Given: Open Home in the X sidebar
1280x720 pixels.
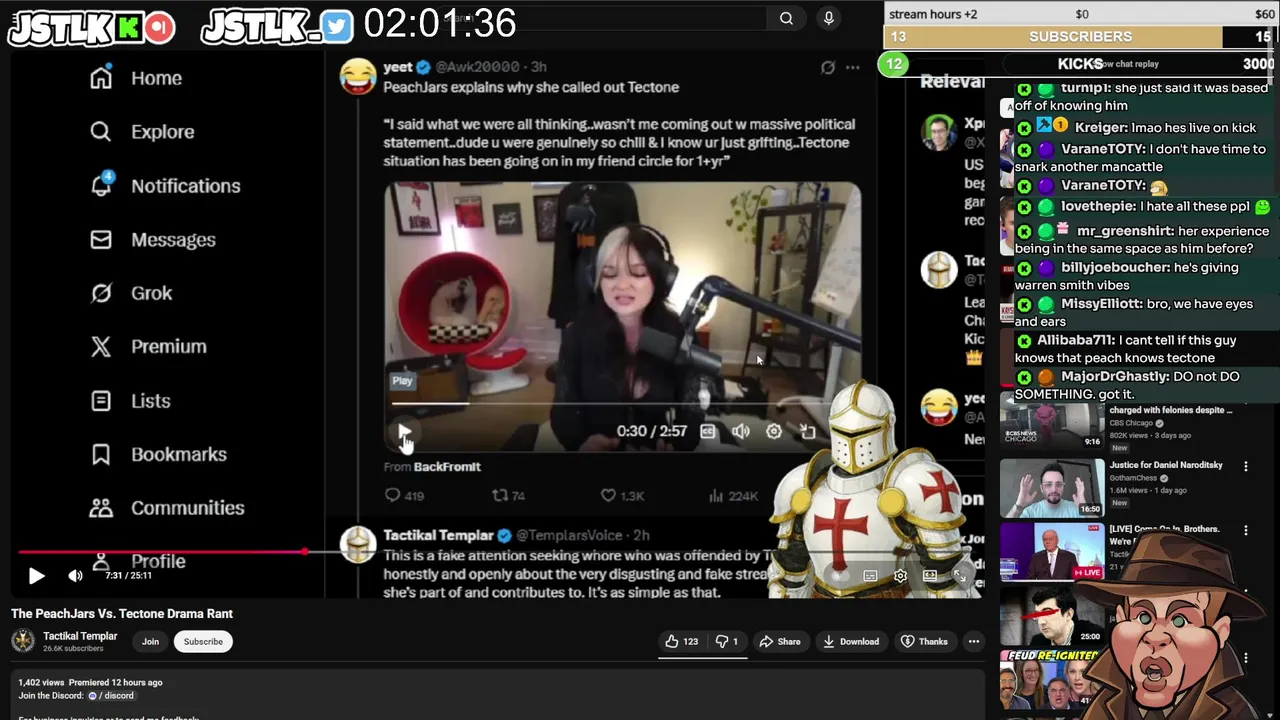Looking at the screenshot, I should tap(136, 78).
